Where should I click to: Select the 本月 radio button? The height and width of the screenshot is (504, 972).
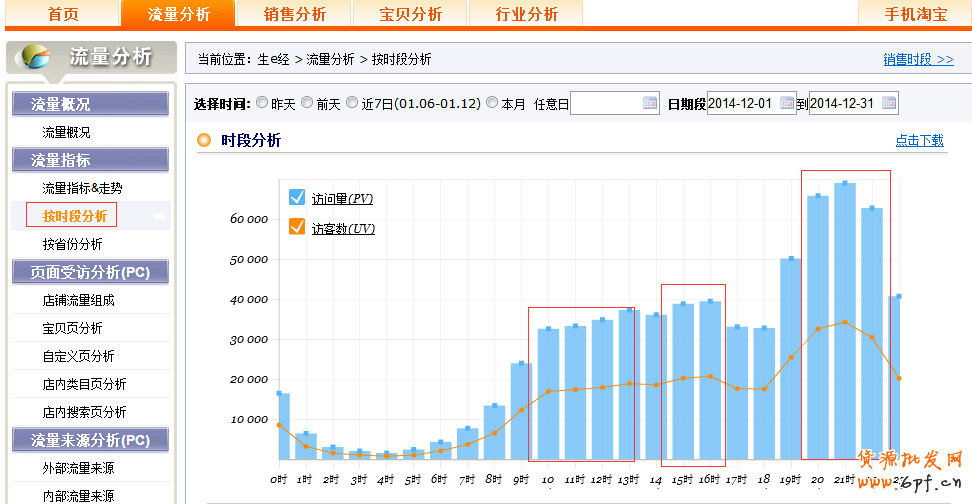click(492, 103)
